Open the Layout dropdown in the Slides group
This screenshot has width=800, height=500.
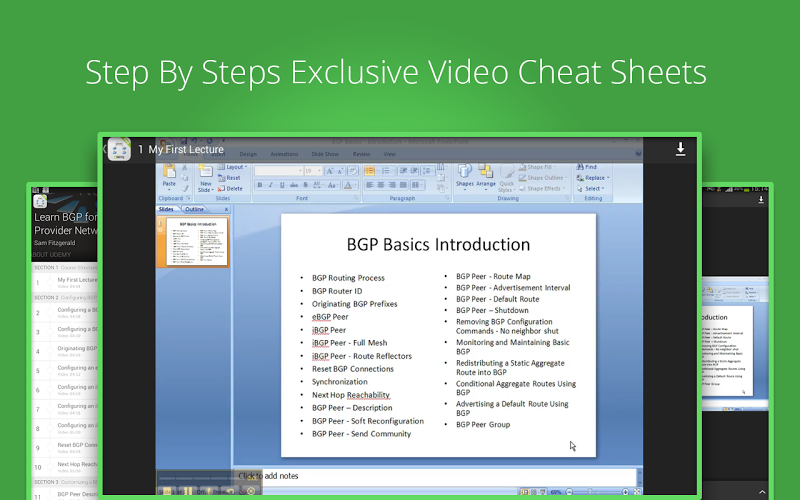coord(233,167)
